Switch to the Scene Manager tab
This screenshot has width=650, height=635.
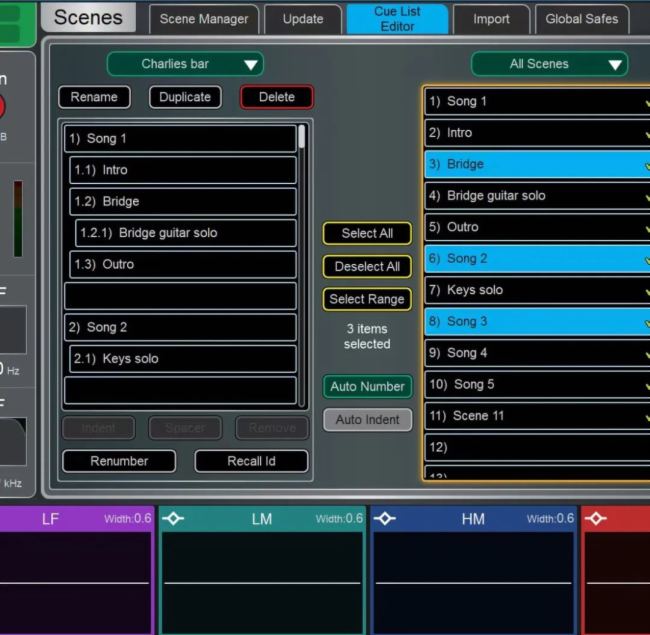(x=204, y=19)
